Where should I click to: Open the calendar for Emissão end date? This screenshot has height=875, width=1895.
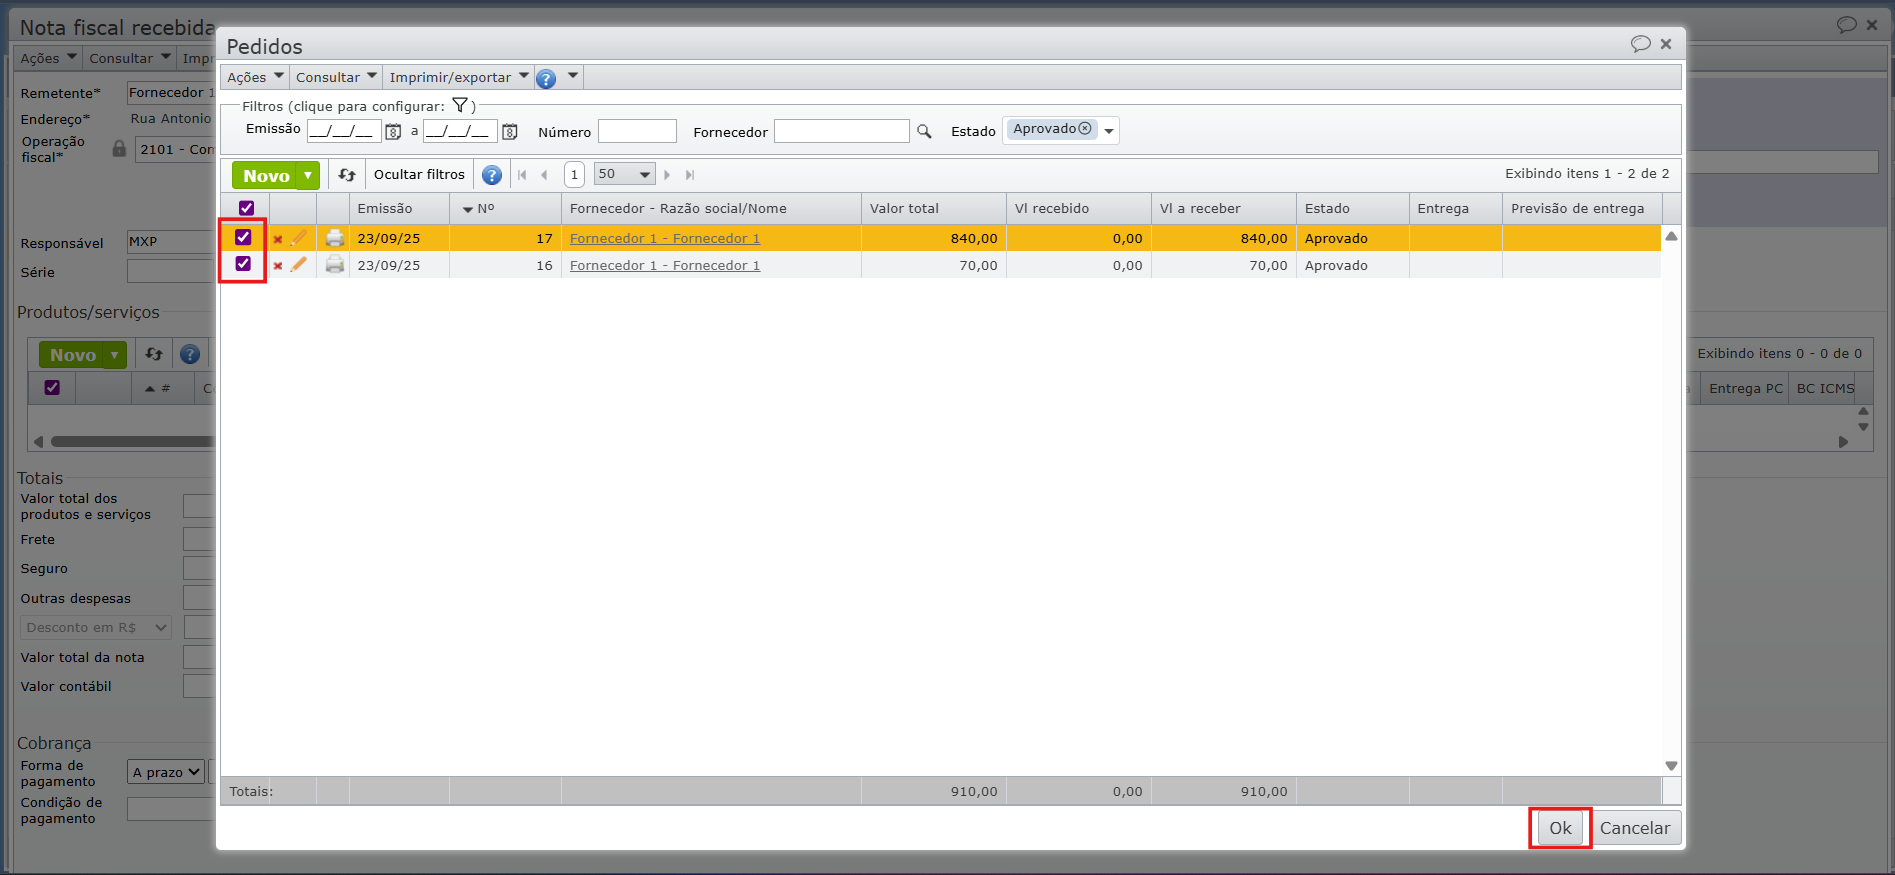click(510, 131)
